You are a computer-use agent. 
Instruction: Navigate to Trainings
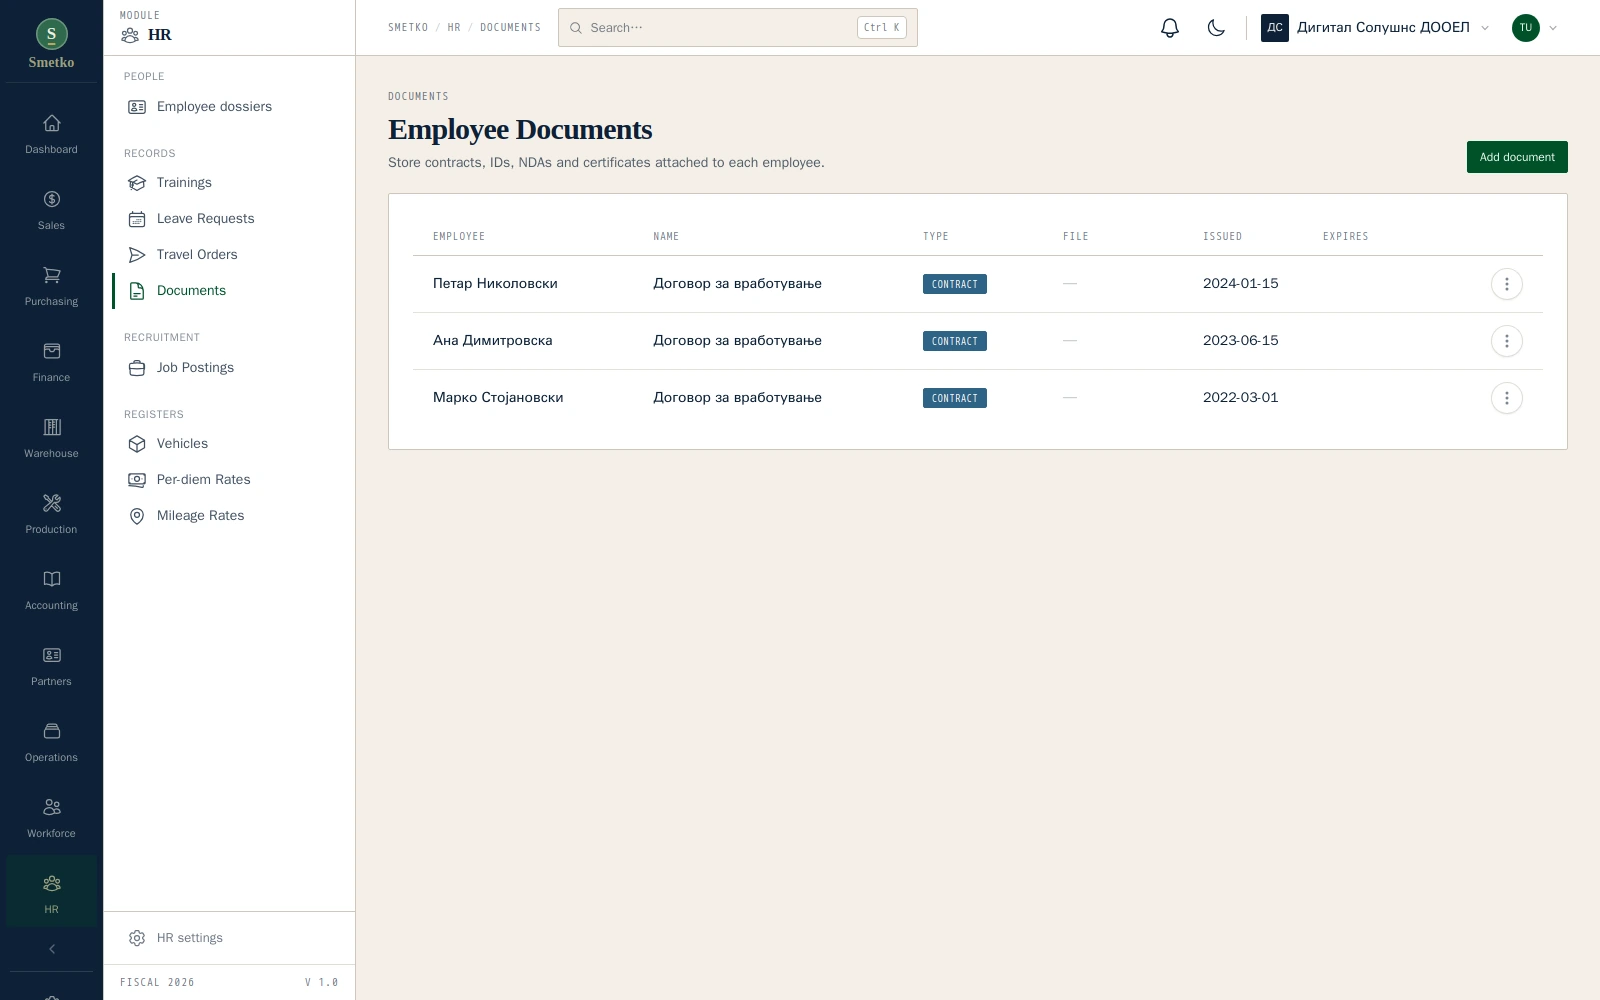click(x=229, y=183)
